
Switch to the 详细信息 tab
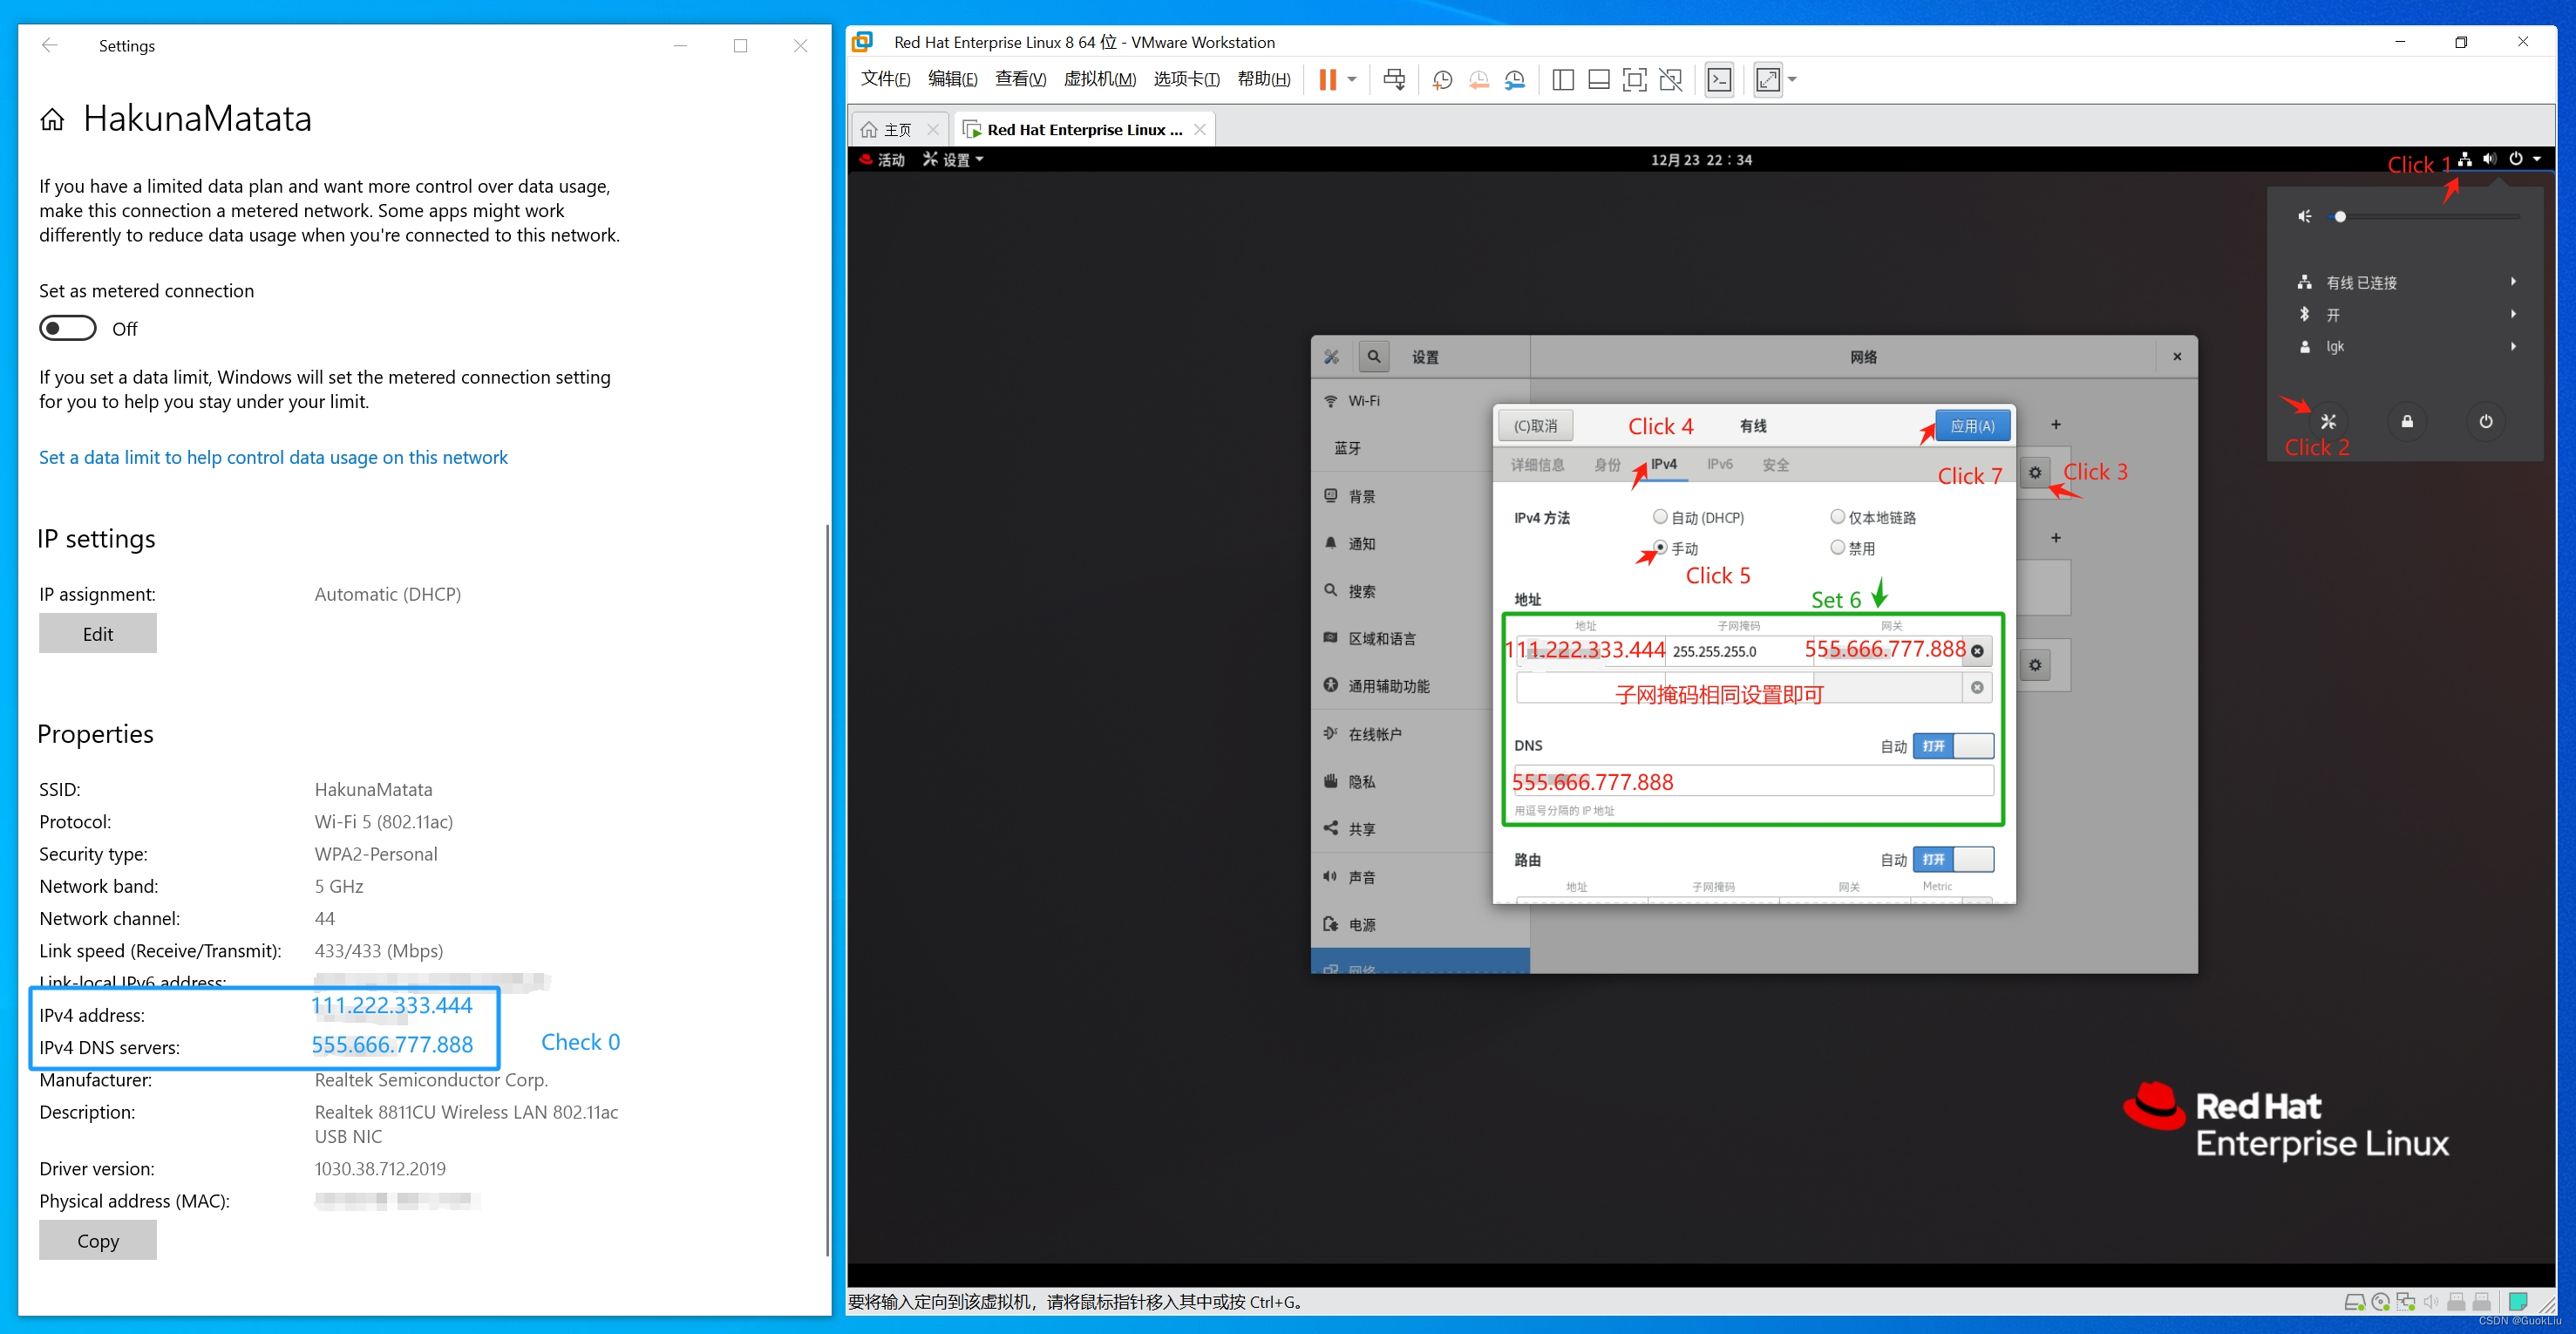[1537, 464]
